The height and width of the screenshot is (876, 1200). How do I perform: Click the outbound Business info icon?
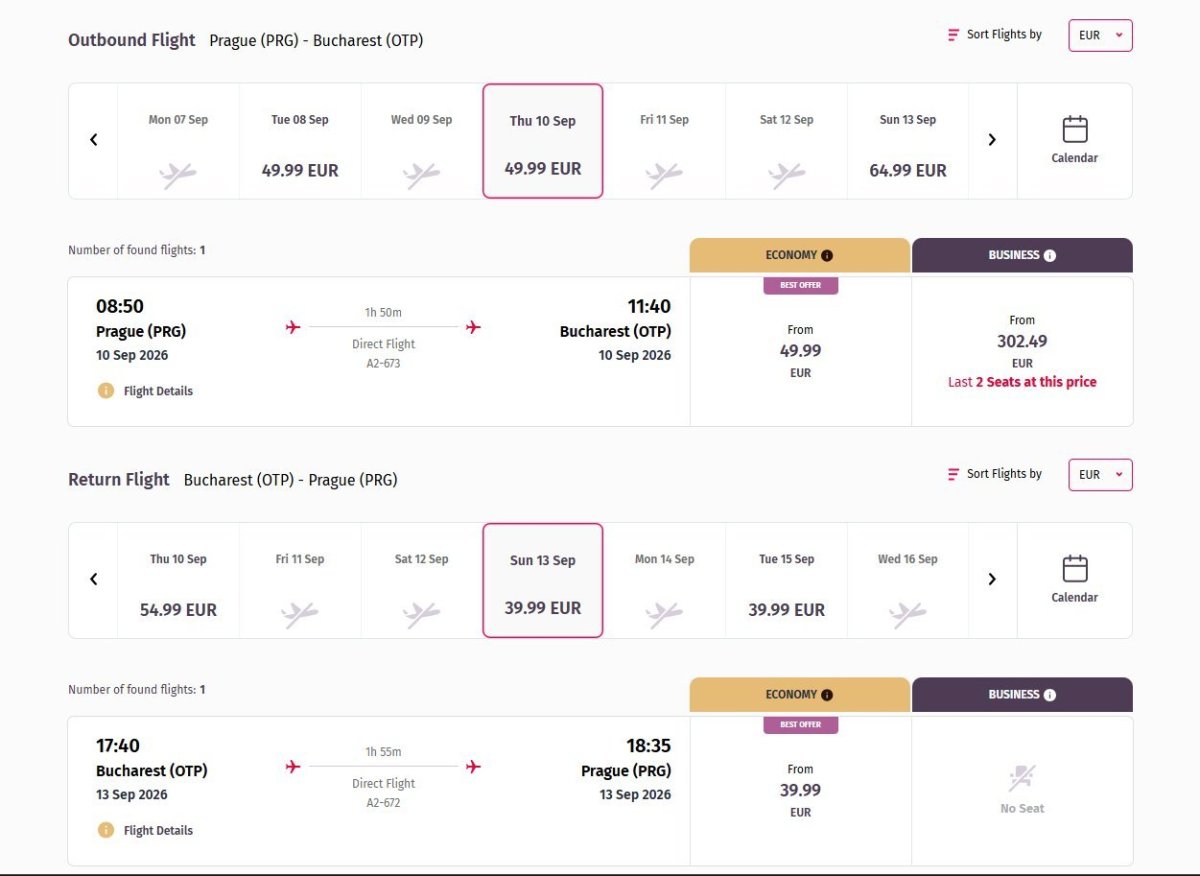point(1050,256)
